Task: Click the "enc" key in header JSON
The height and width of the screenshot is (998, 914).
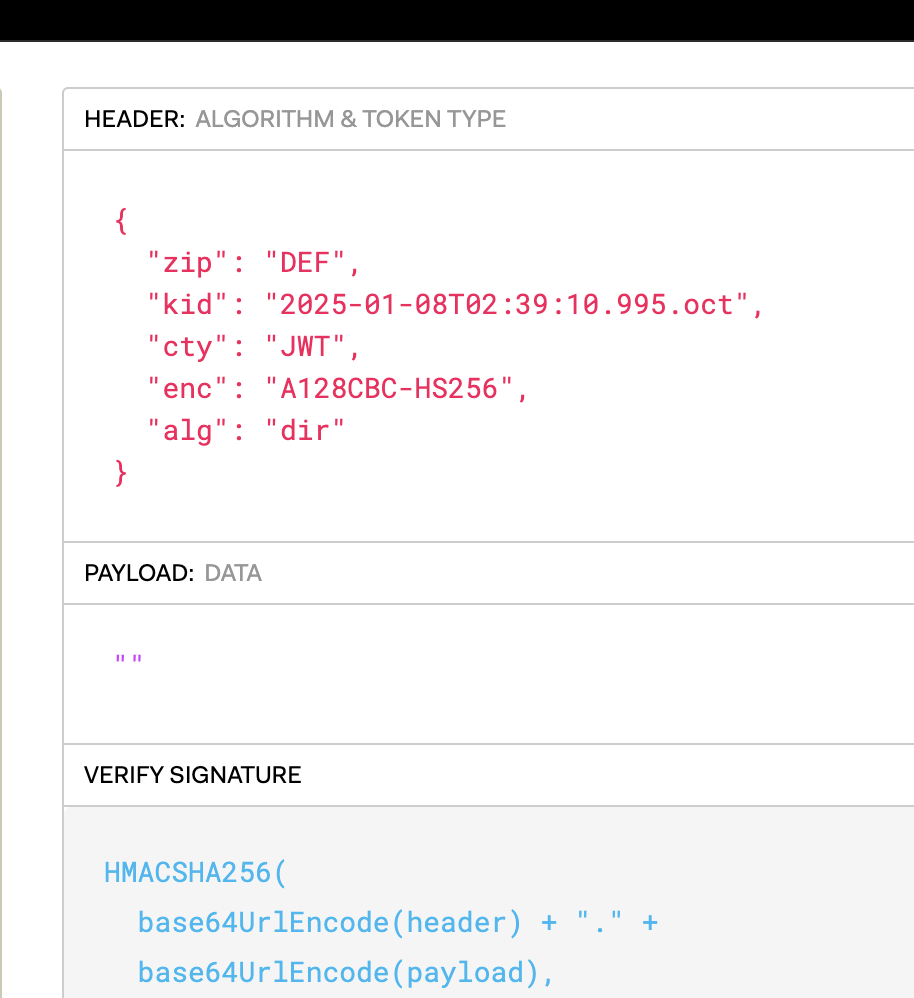Action: pos(181,388)
